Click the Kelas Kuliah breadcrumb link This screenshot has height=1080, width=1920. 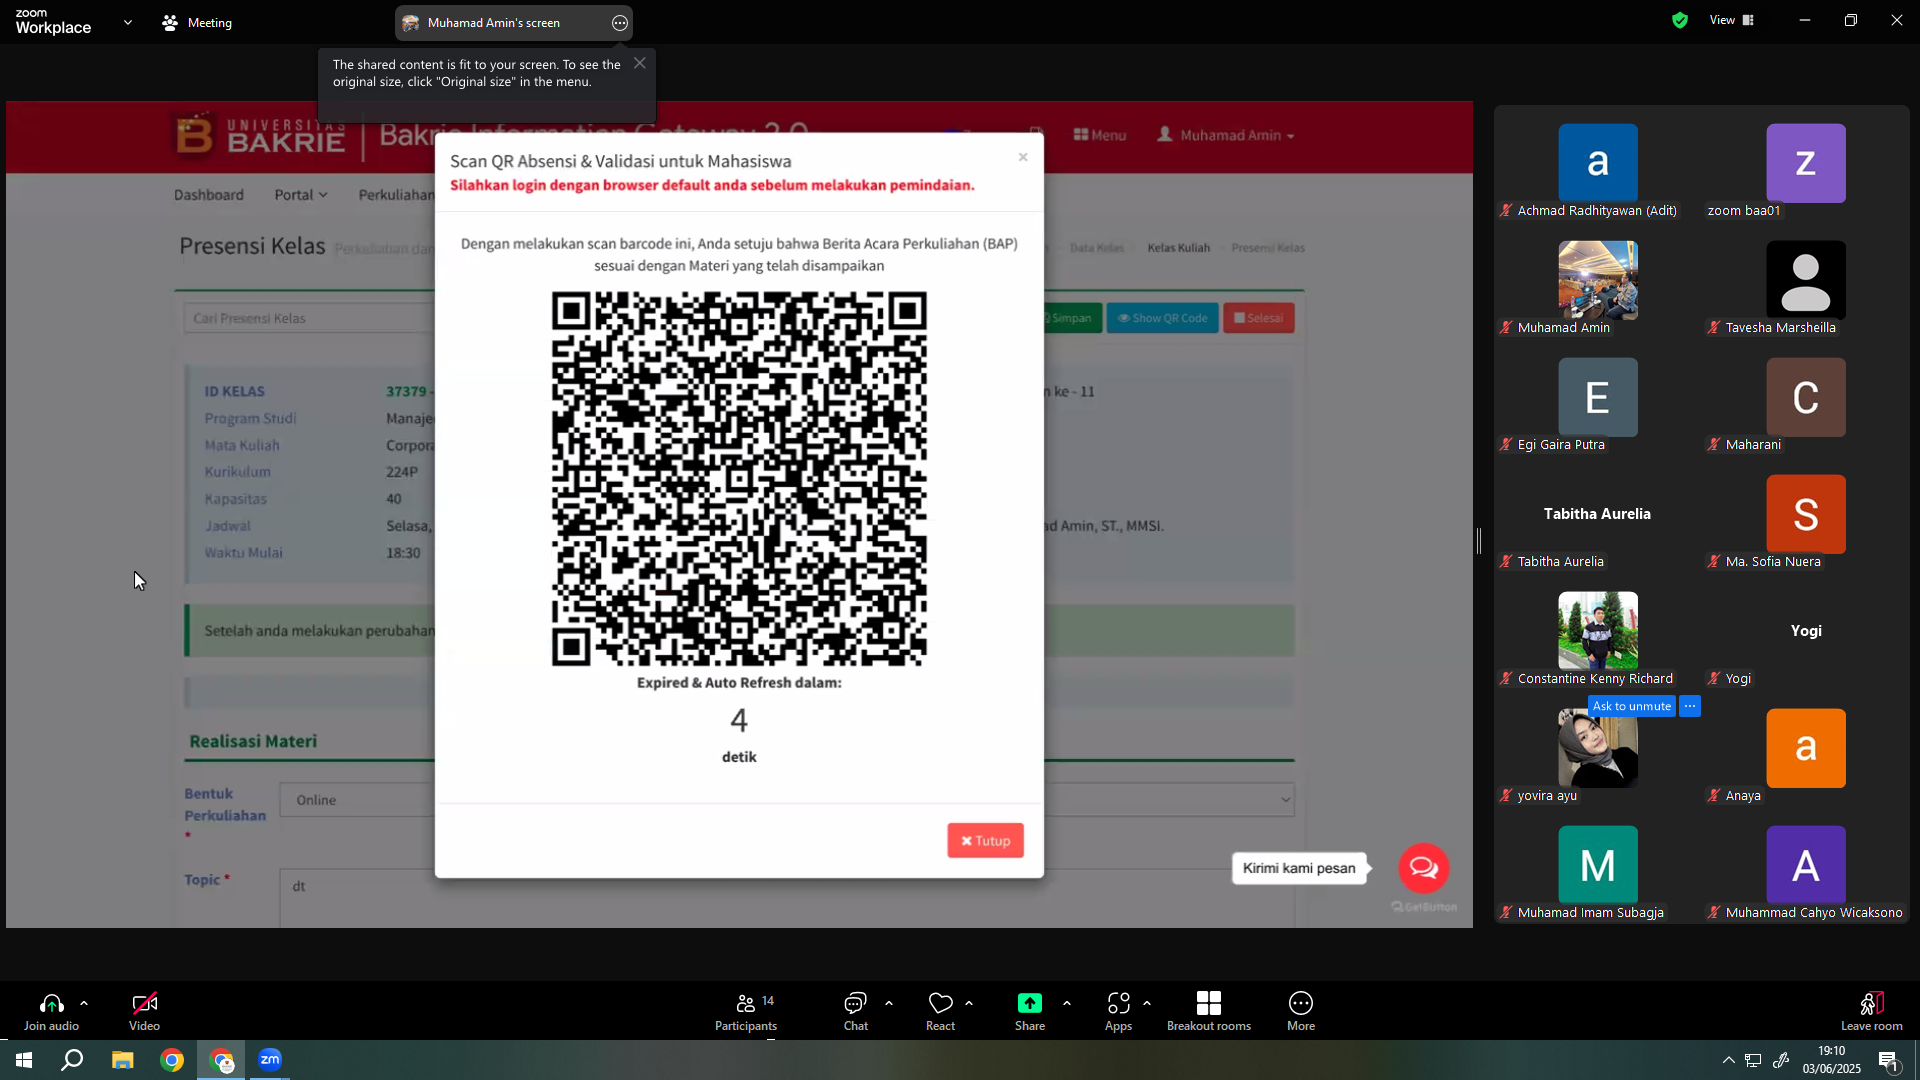(1179, 248)
